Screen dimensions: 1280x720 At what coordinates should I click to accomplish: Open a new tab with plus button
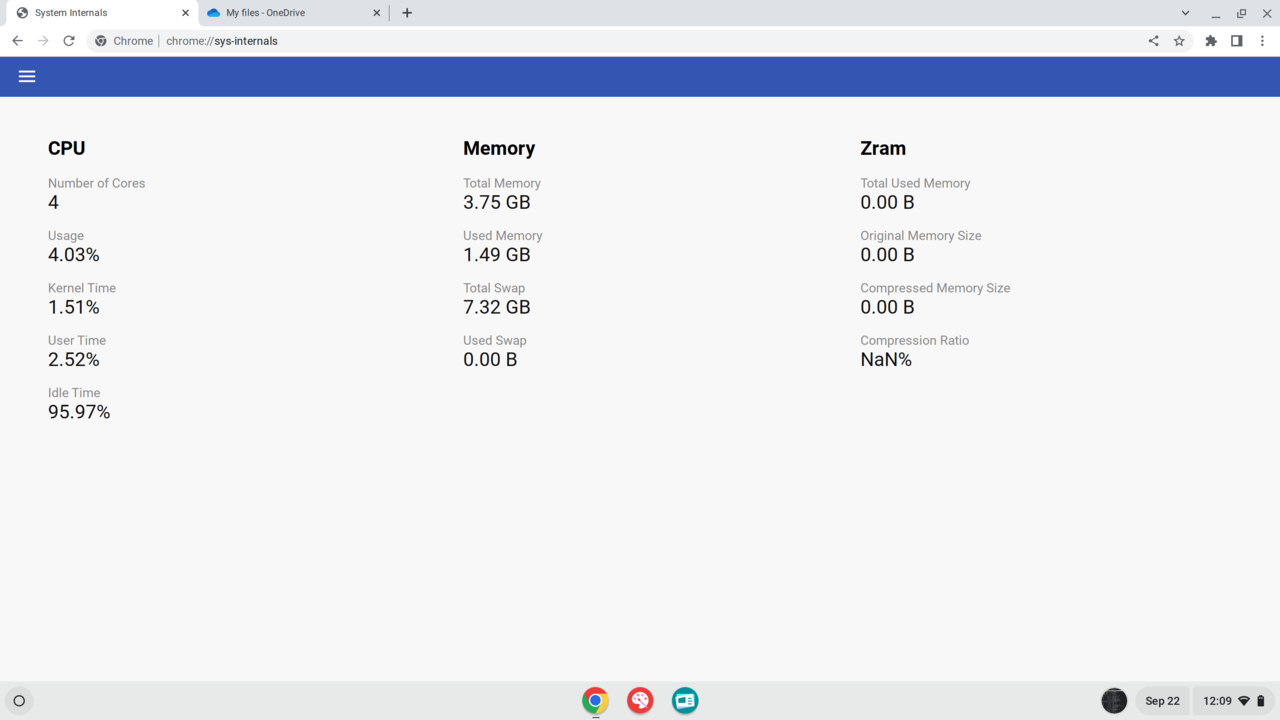click(x=407, y=13)
